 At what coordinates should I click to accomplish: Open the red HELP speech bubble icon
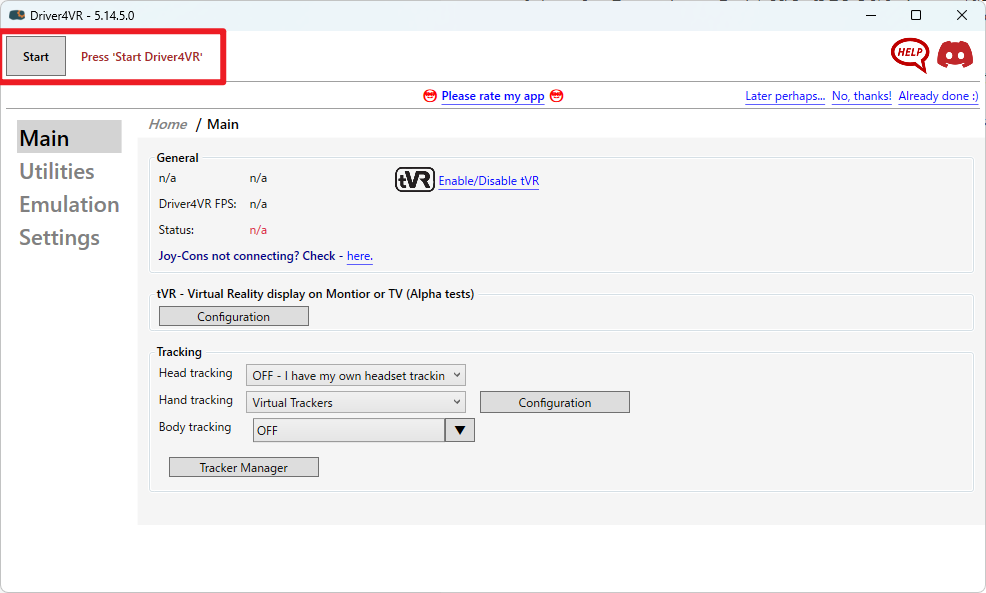[x=909, y=55]
